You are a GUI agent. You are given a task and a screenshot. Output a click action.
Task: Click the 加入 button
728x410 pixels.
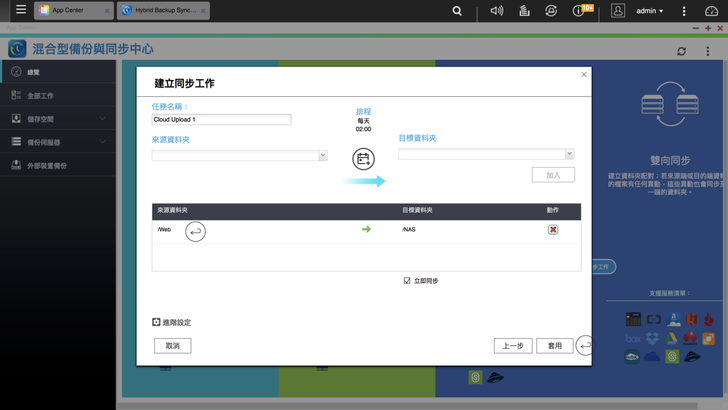(553, 175)
